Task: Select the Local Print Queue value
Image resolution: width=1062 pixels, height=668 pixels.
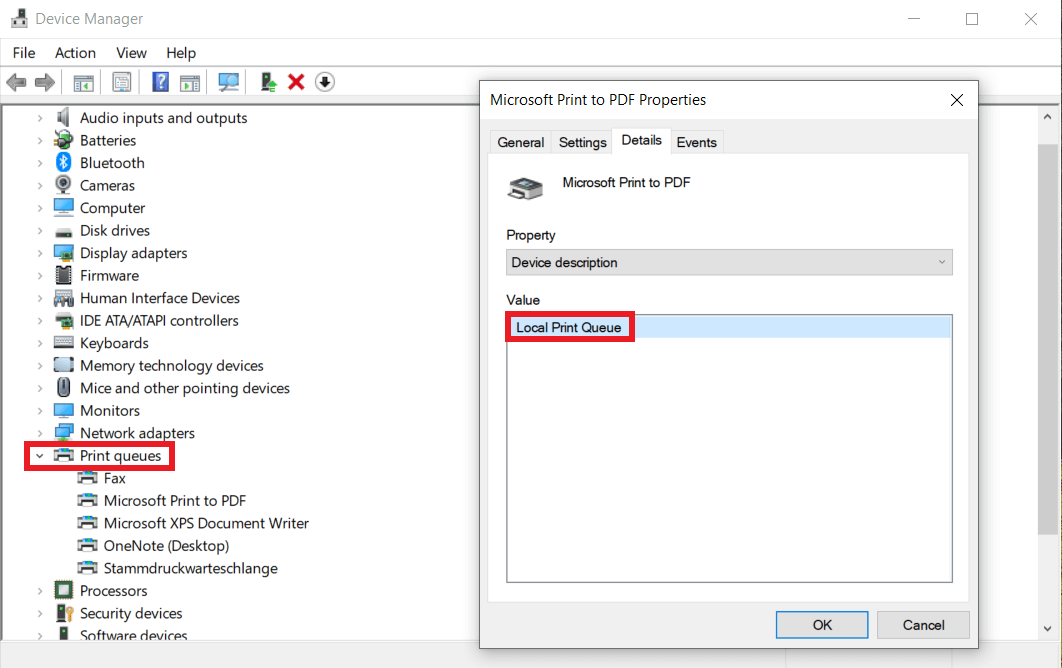Action: coord(569,326)
